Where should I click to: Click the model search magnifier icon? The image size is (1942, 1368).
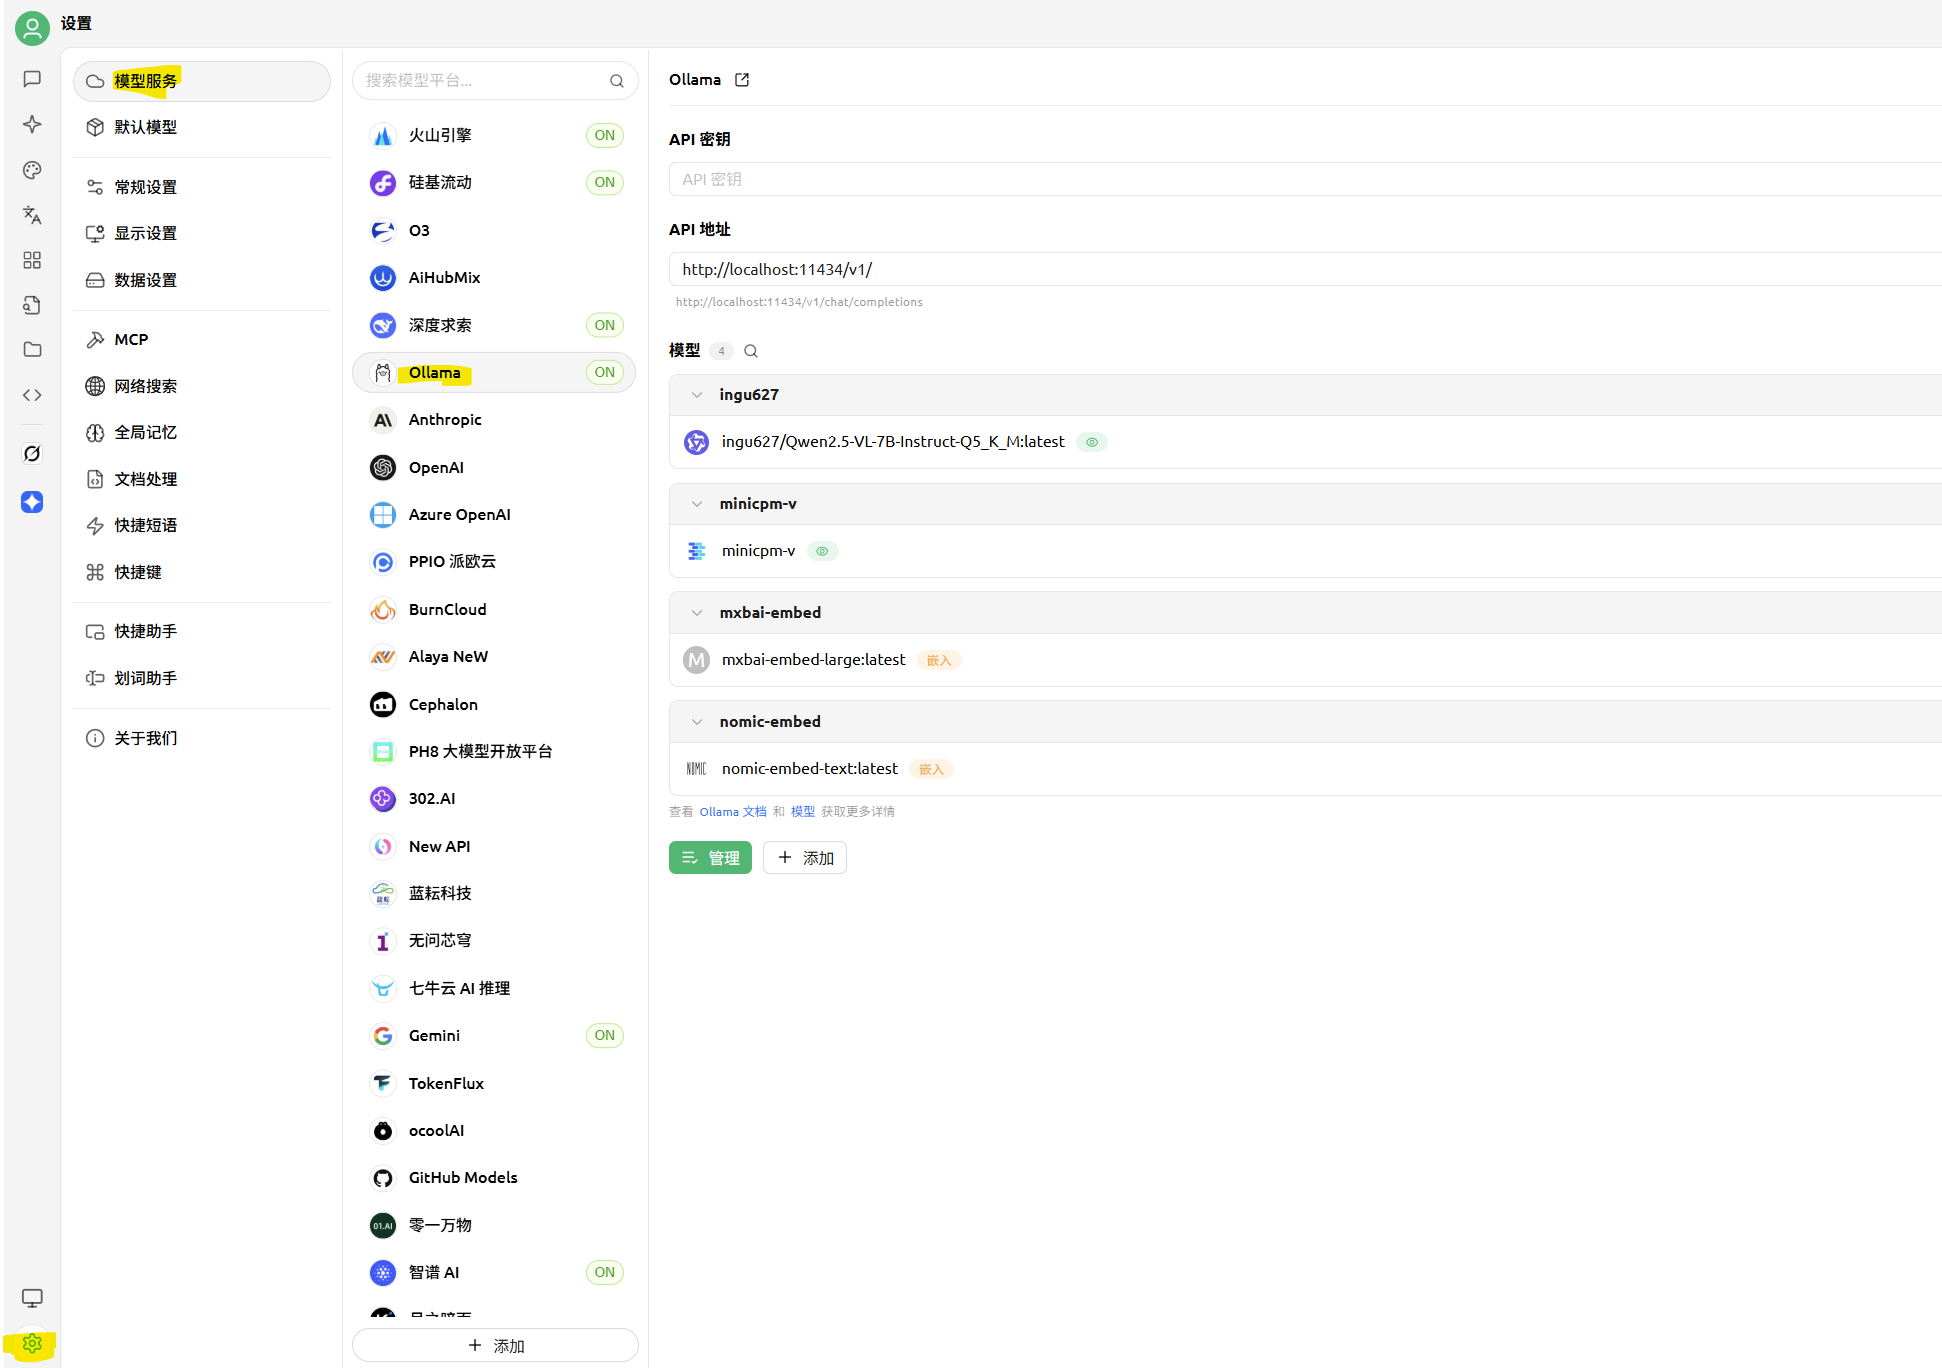click(751, 351)
